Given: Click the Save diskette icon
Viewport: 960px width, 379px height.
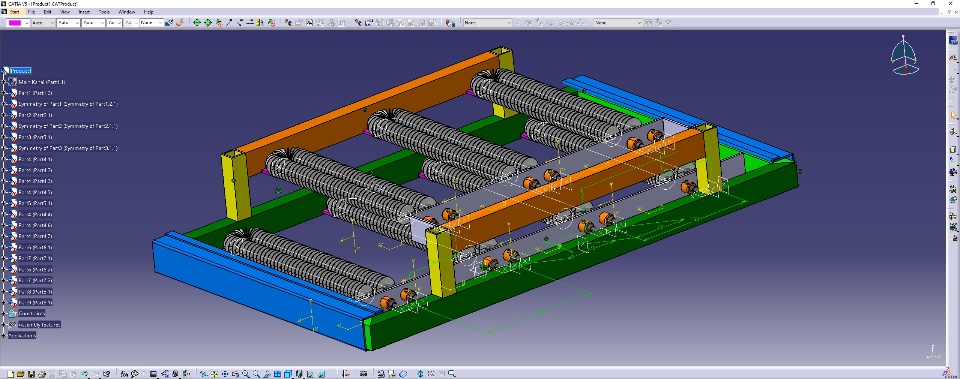Looking at the screenshot, I should click(x=31, y=373).
